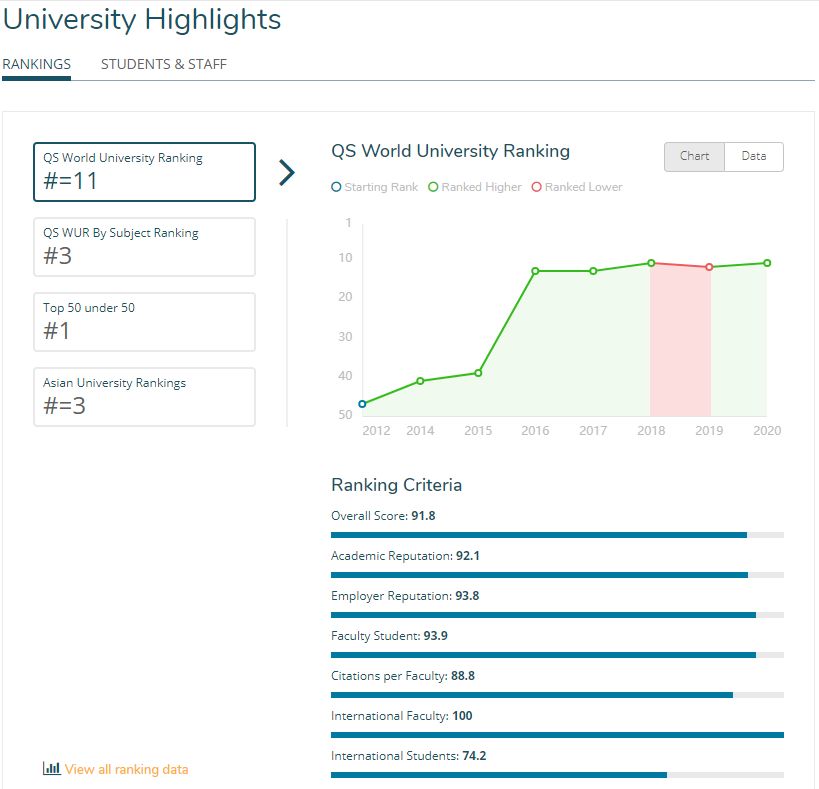819x789 pixels.
Task: Click the 2016 x-axis year label
Action: [x=535, y=431]
